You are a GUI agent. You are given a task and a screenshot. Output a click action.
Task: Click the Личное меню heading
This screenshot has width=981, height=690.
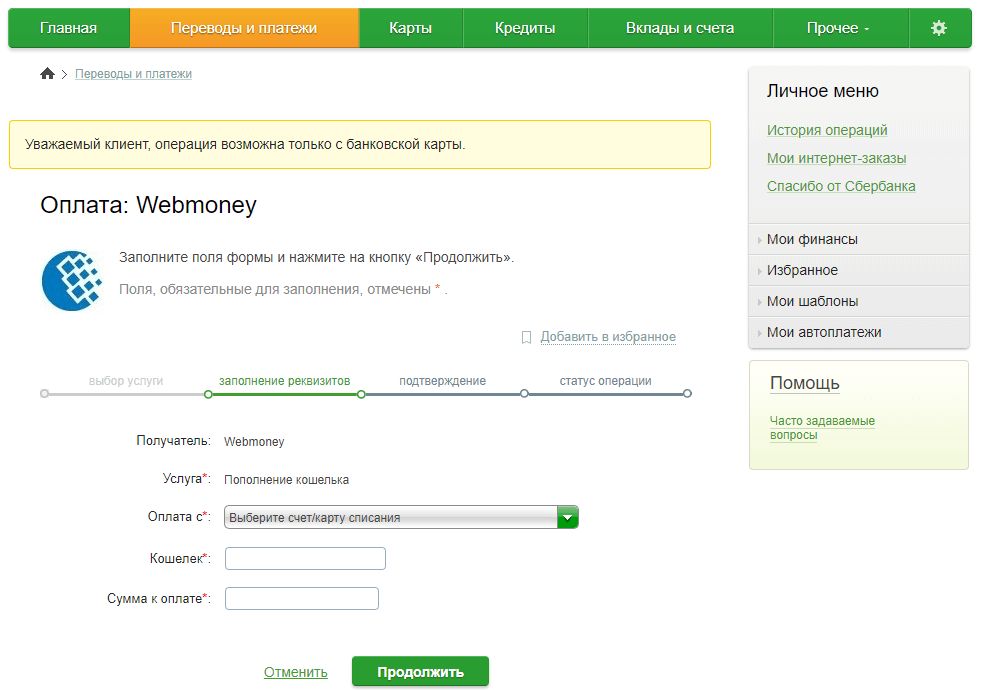point(823,91)
